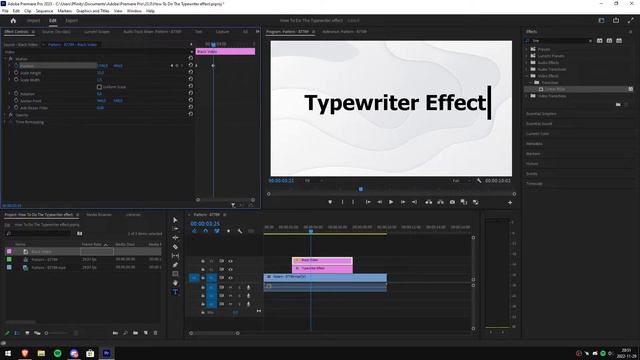Select the Rectangle tool
The height and width of the screenshot is (360, 640).
click(x=176, y=274)
